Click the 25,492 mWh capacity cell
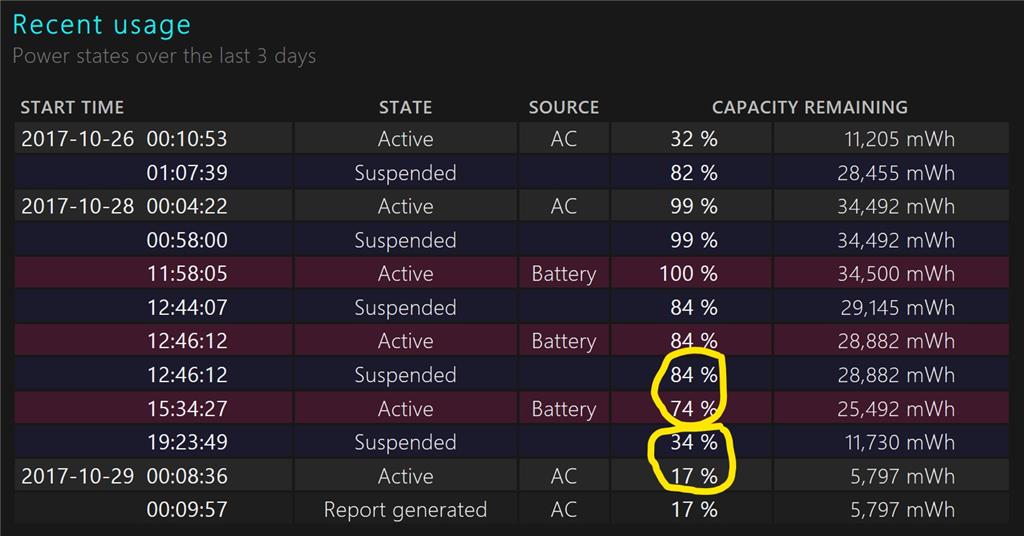This screenshot has width=1024, height=536. point(891,408)
